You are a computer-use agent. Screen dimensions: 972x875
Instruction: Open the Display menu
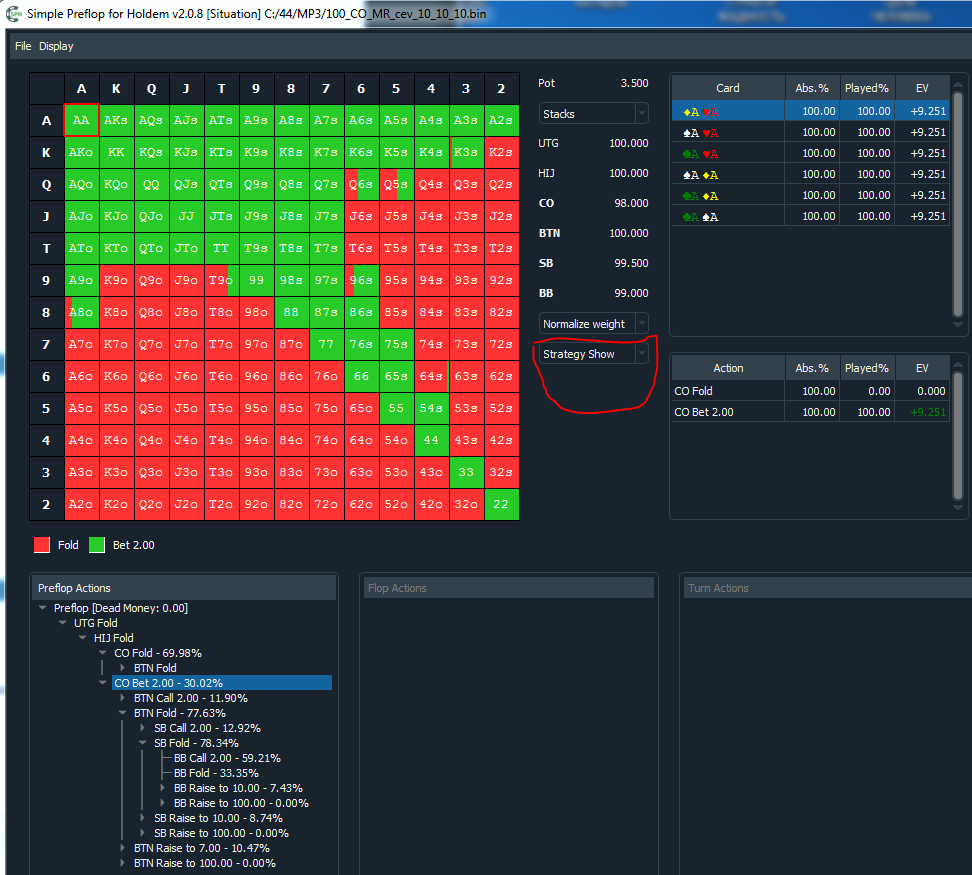pyautogui.click(x=56, y=46)
